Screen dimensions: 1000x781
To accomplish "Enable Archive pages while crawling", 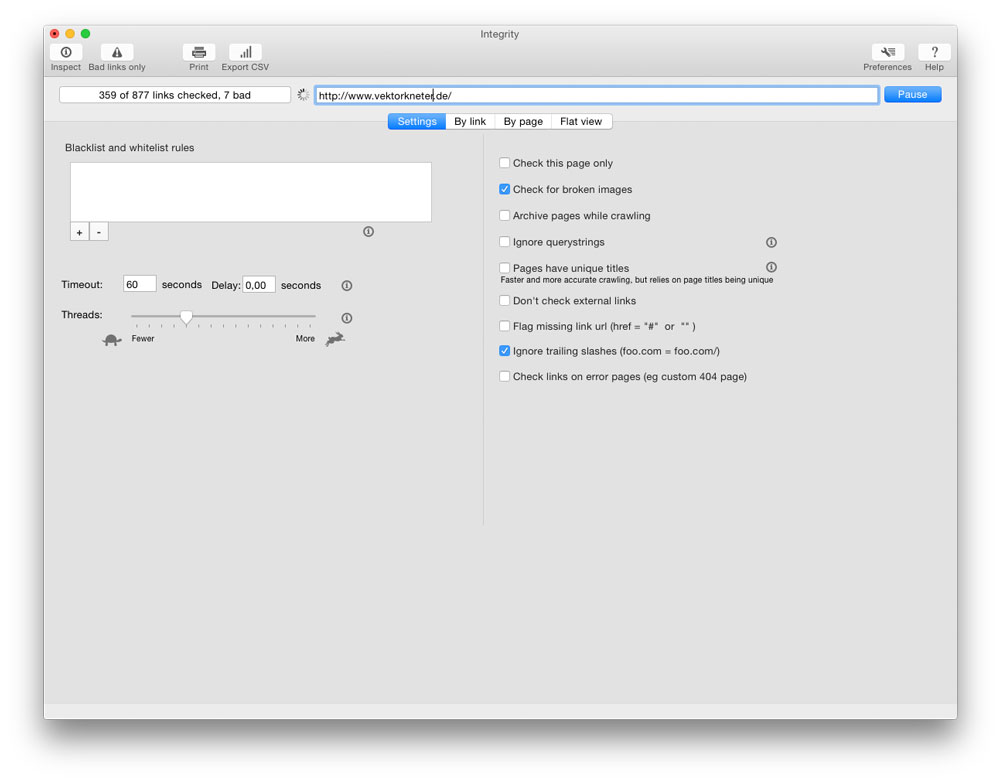I will pyautogui.click(x=504, y=215).
